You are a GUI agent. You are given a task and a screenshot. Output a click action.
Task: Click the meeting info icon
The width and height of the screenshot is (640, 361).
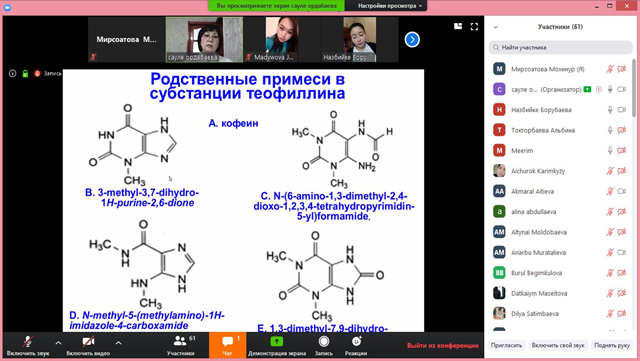coord(13,74)
